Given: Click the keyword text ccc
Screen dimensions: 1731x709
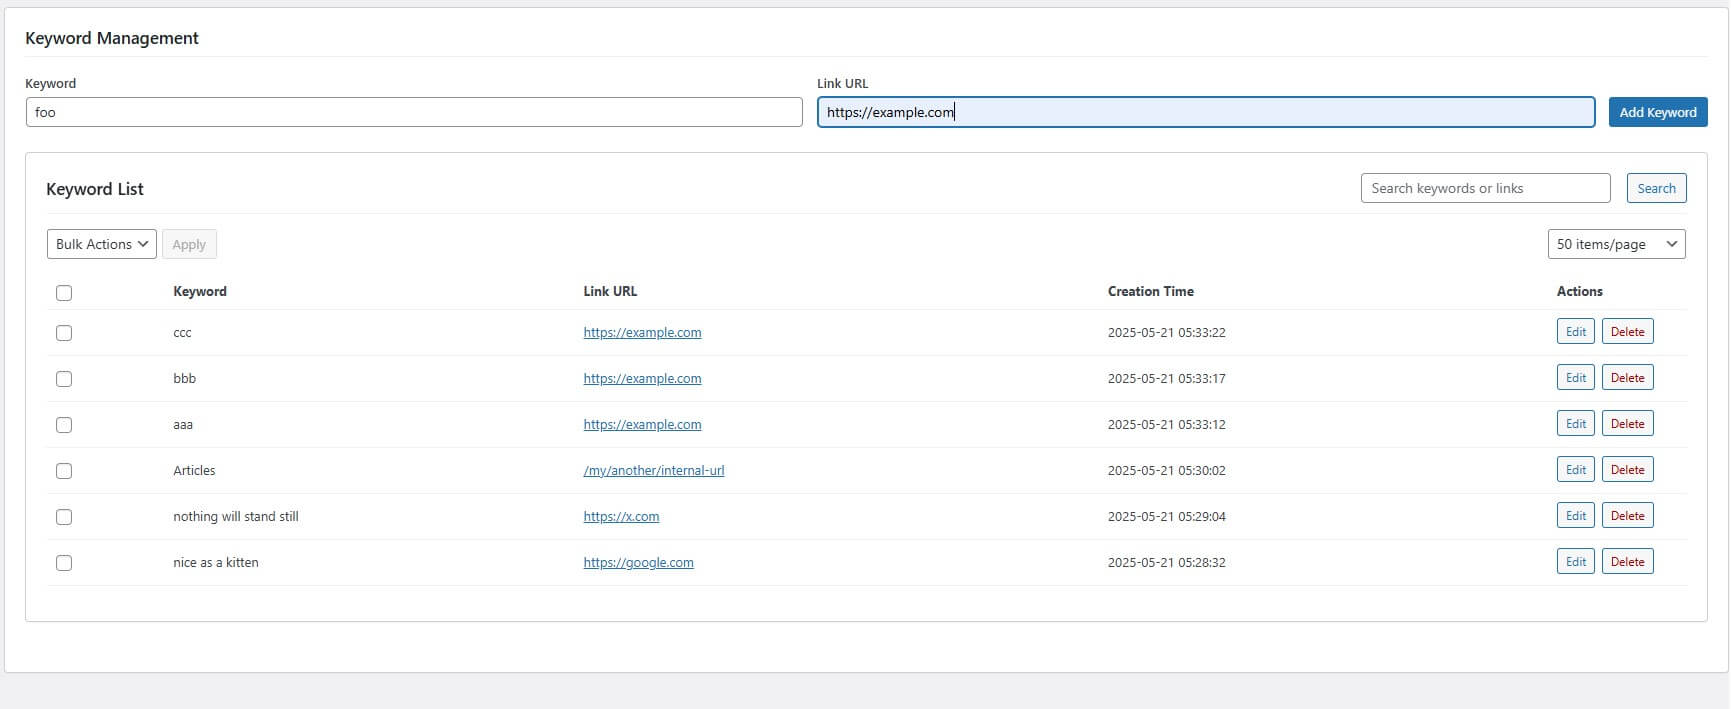Looking at the screenshot, I should click(x=182, y=333).
